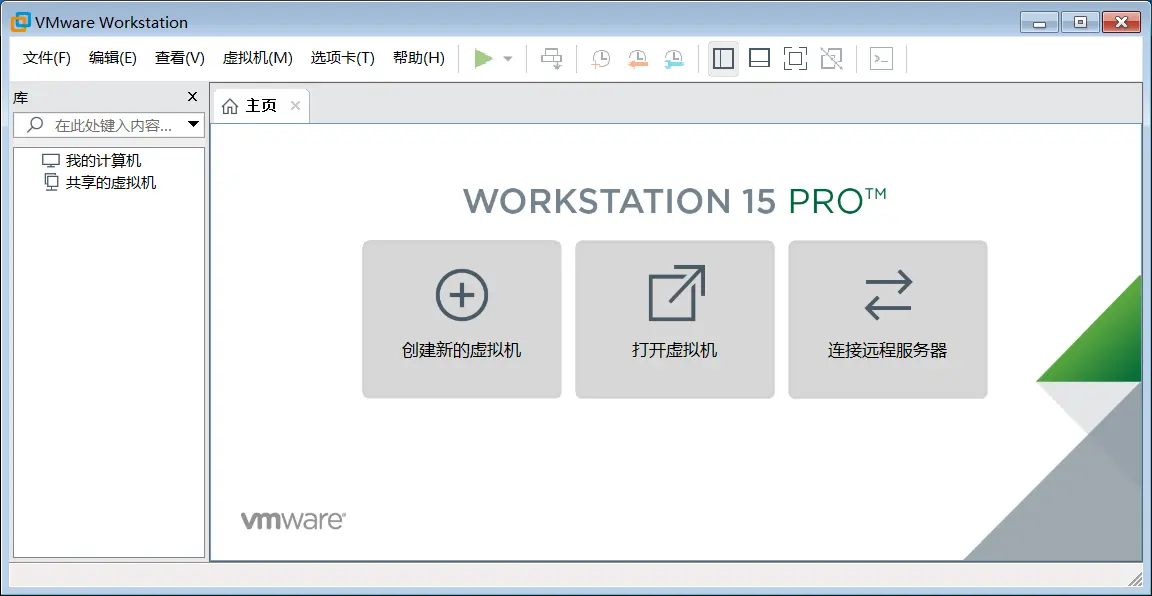Screen dimensions: 1152x596
Task: Activate Unity mode
Action: [x=831, y=59]
